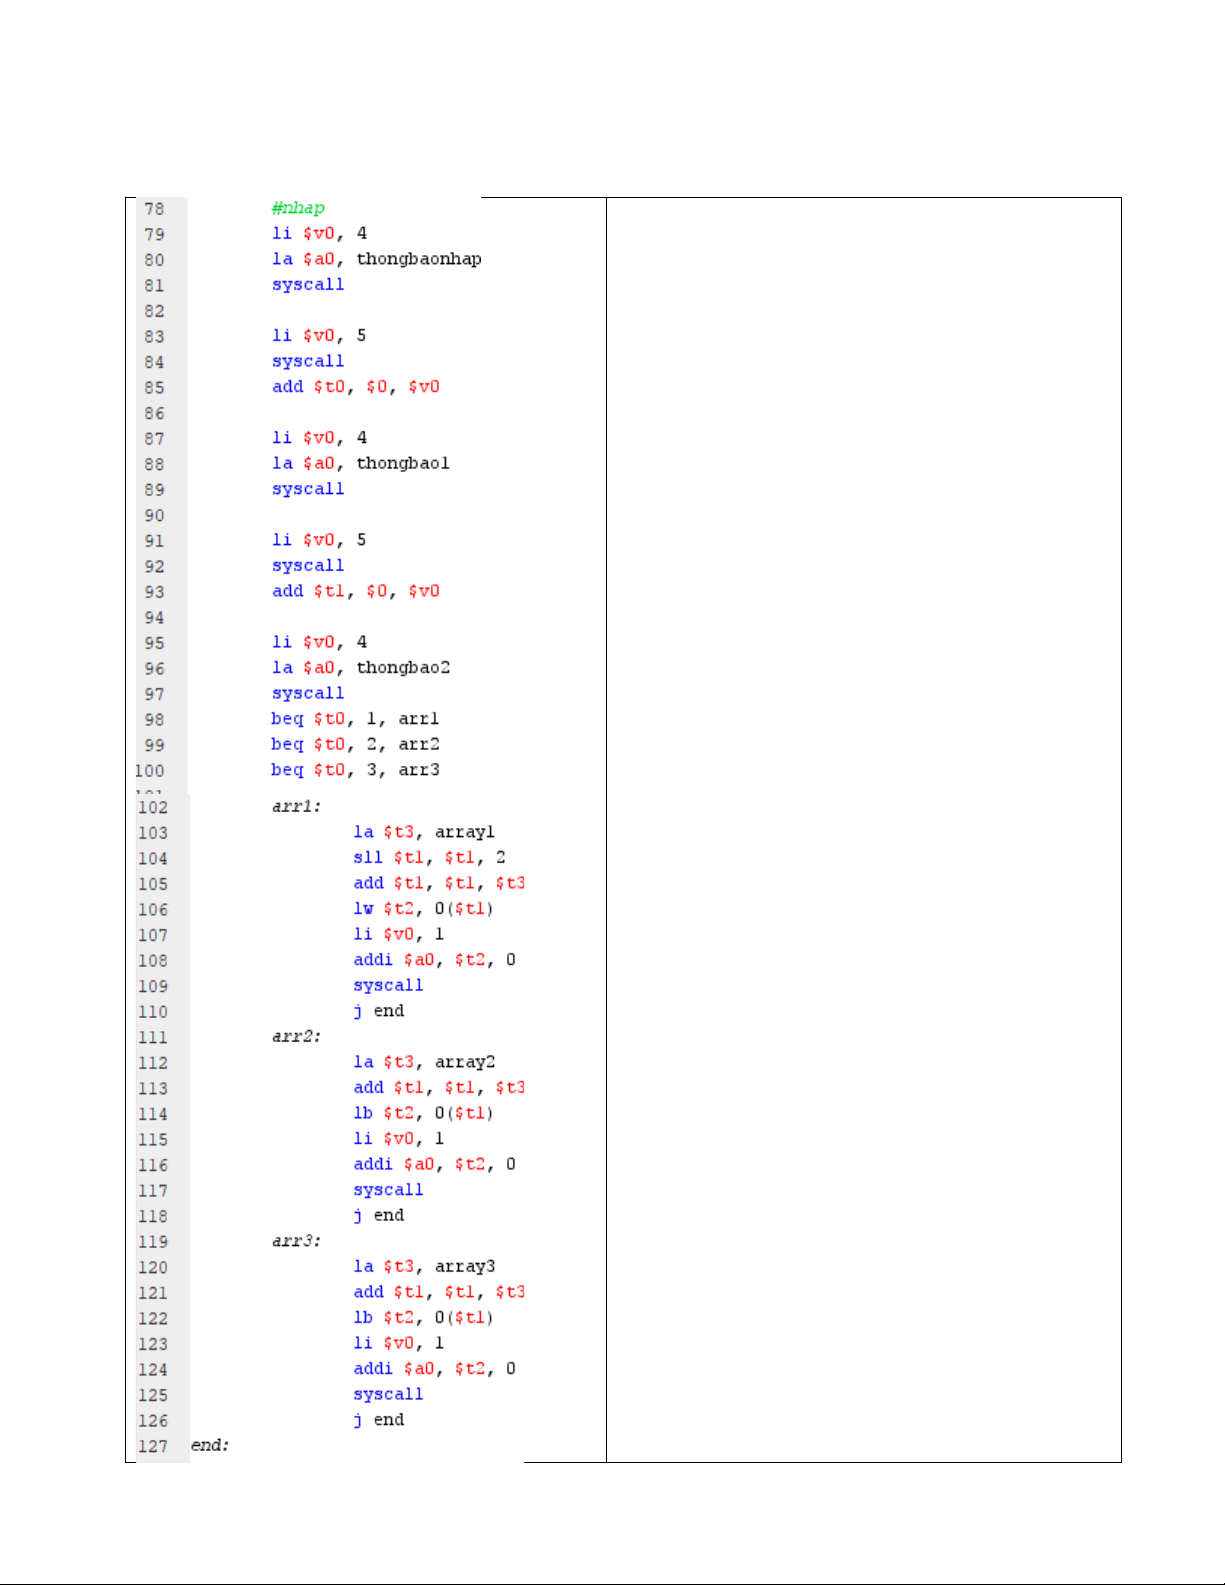Click the sll instruction on line 104

click(x=367, y=858)
